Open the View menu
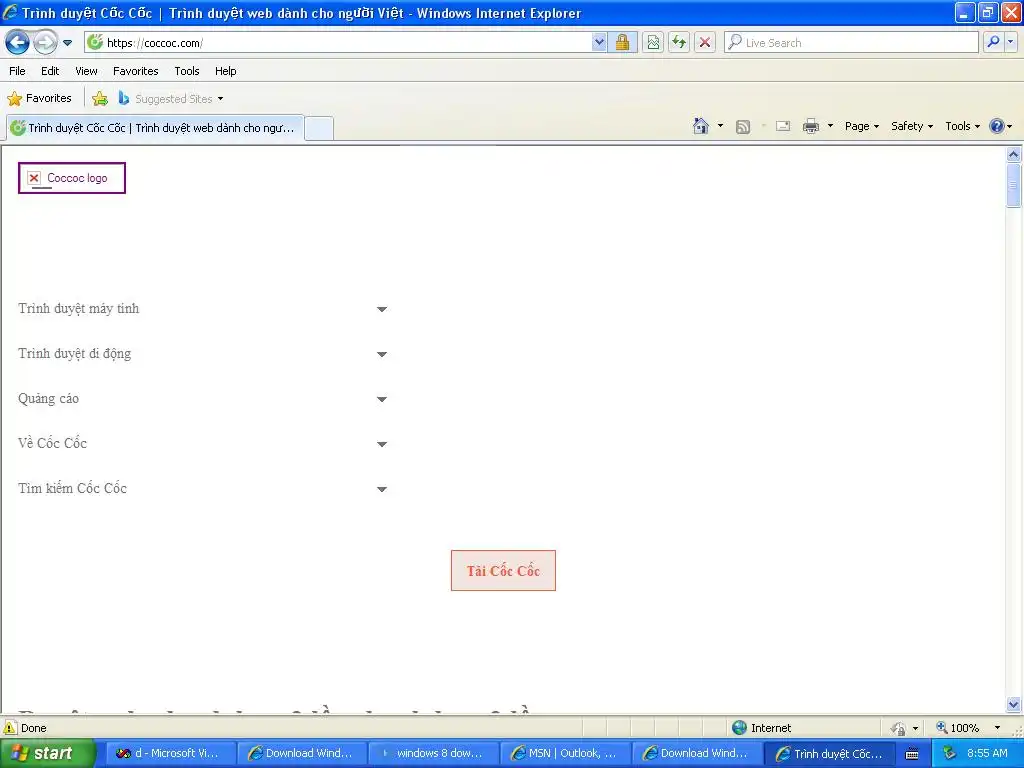The image size is (1024, 768). [86, 71]
